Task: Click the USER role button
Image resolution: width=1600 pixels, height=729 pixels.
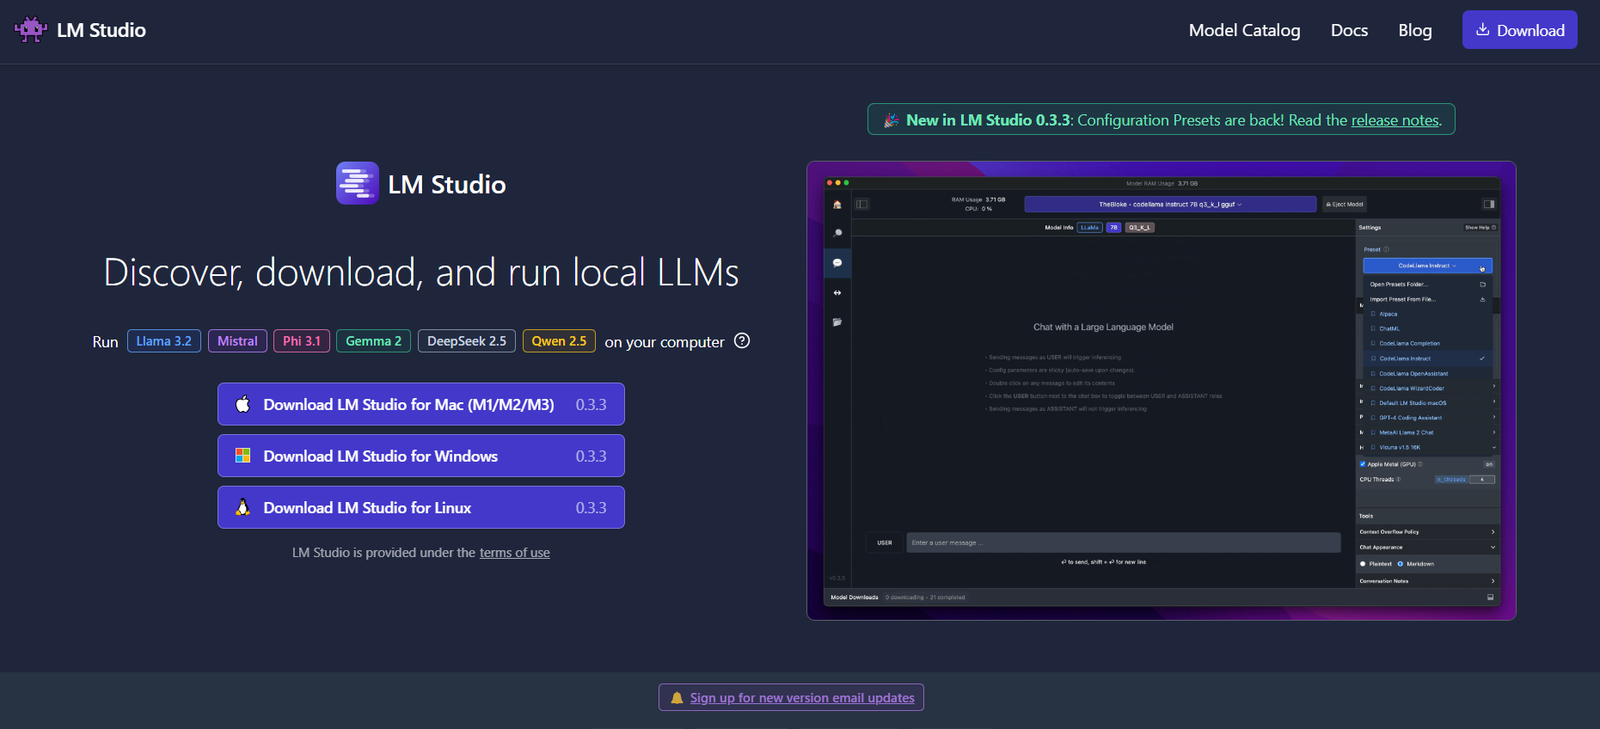Action: [x=885, y=543]
